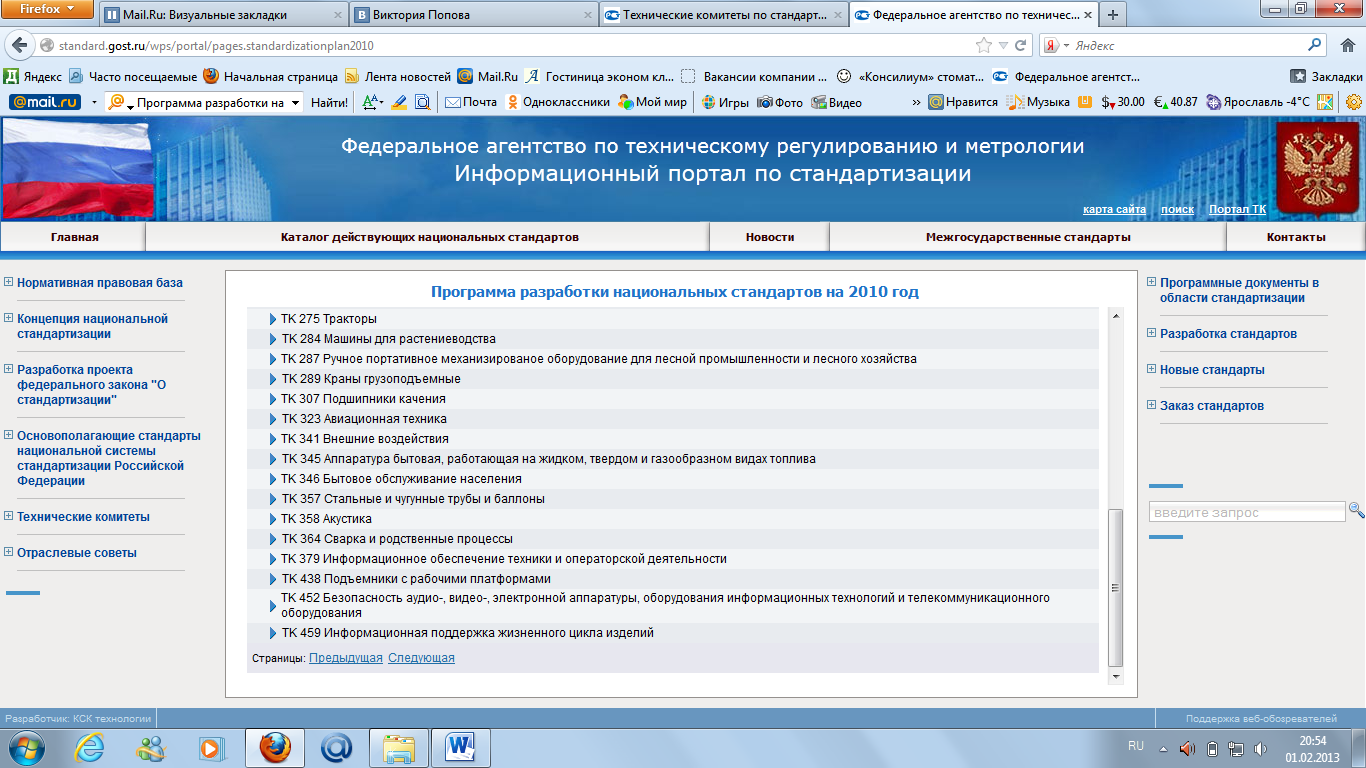Expand Разработка стандартов on right panel
The width and height of the screenshot is (1366, 768).
coord(1152,333)
